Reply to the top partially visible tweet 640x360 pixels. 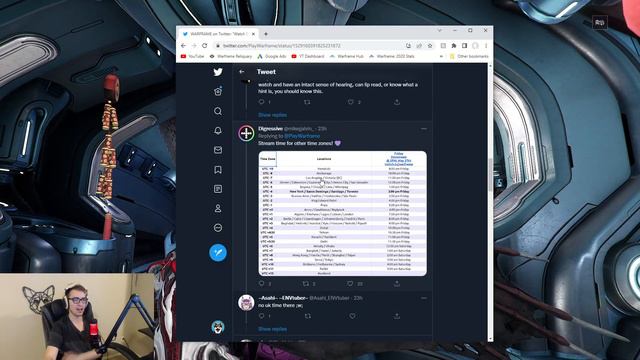tap(262, 102)
